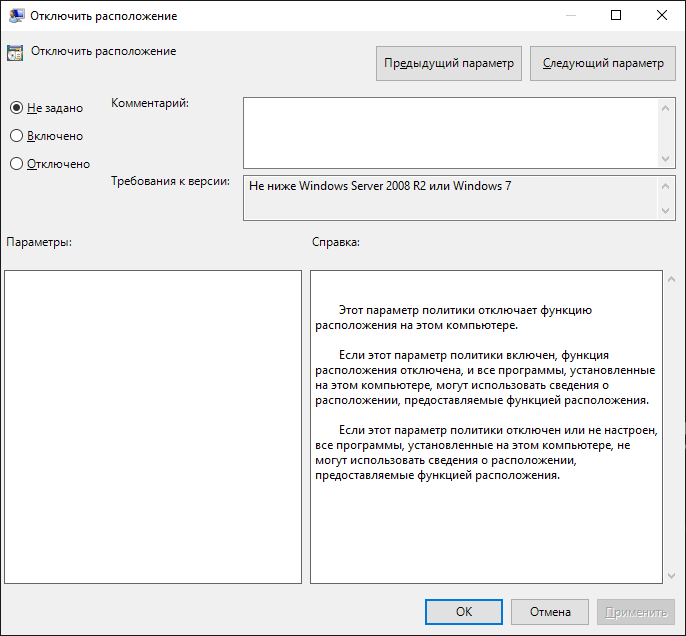
Task: Click the policy setting icon beside the heading
Action: (15, 52)
